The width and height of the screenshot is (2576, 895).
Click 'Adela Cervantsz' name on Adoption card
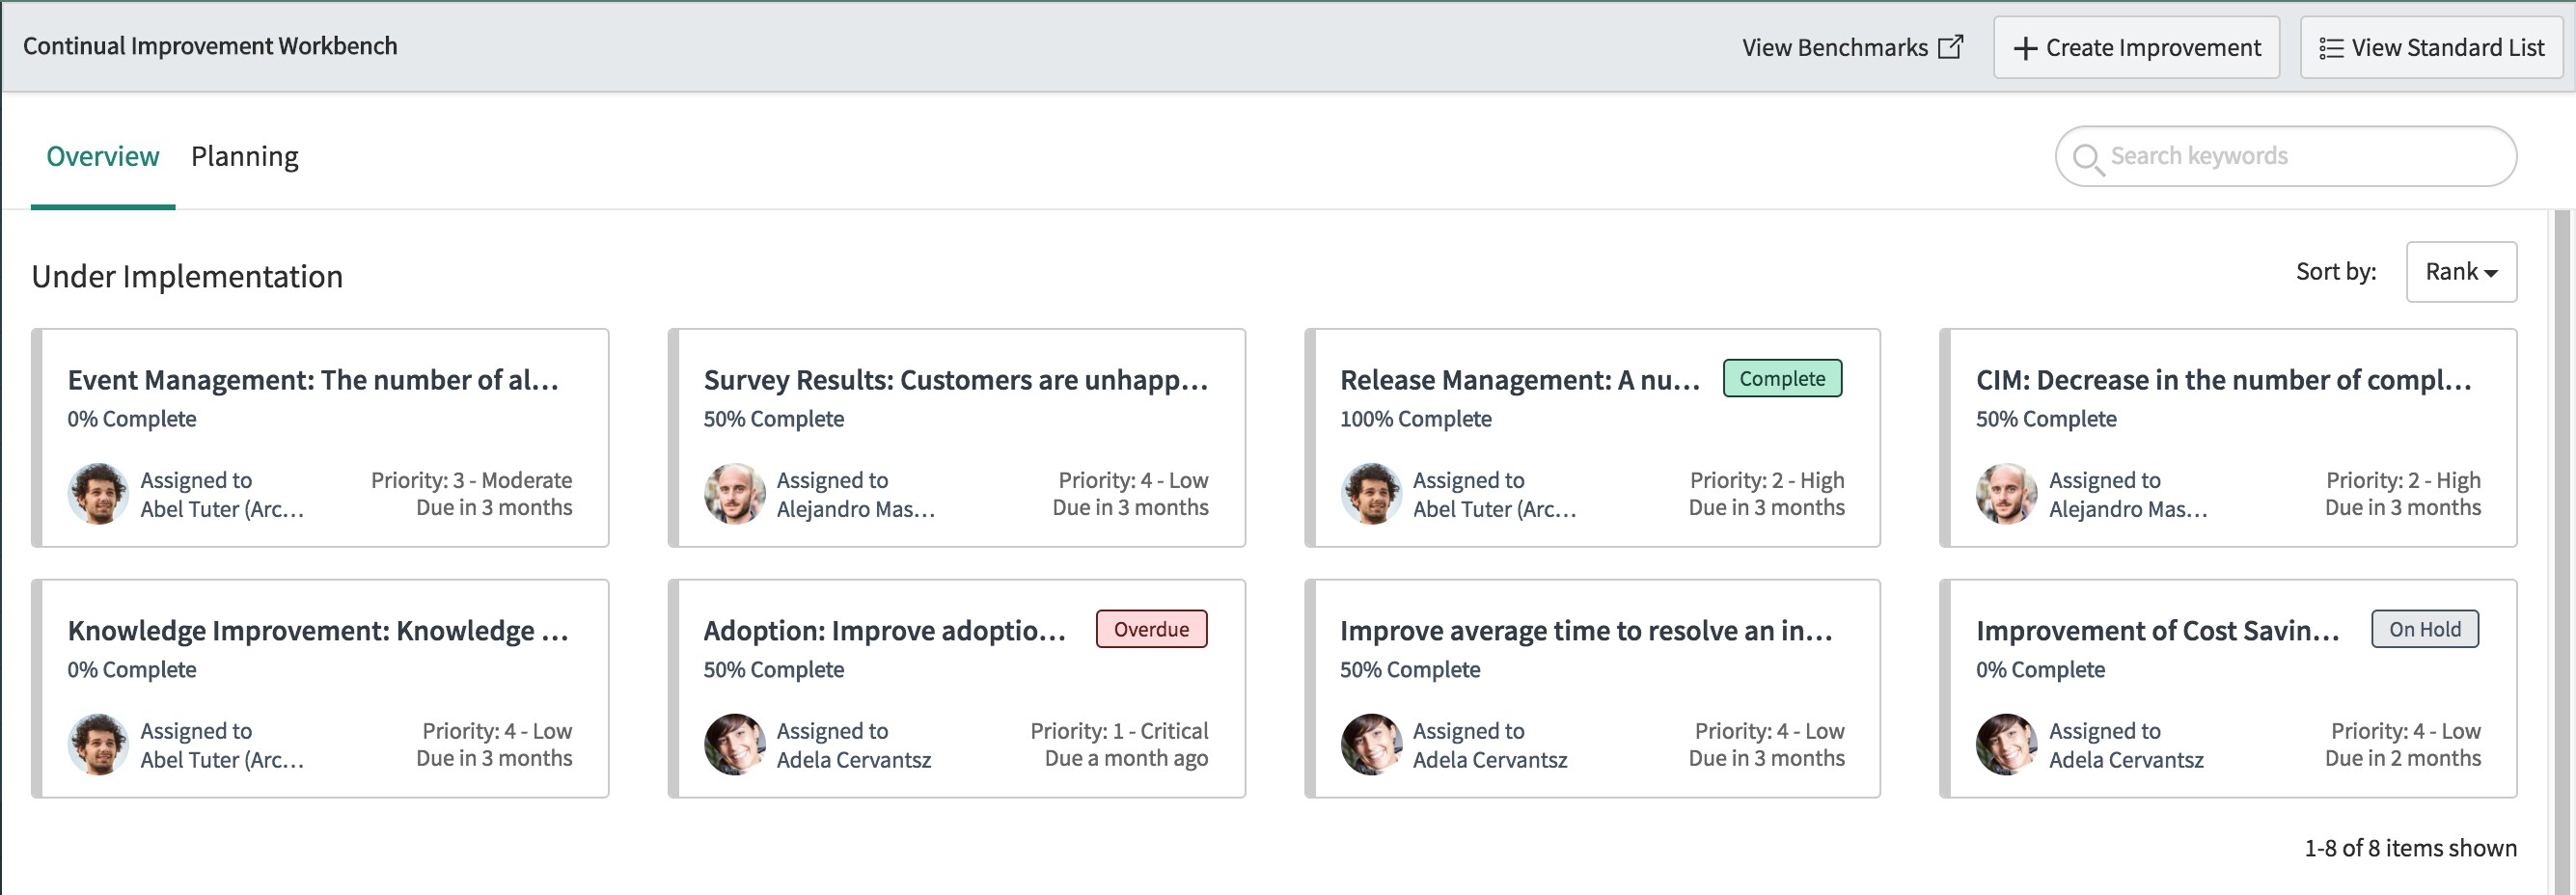(854, 760)
